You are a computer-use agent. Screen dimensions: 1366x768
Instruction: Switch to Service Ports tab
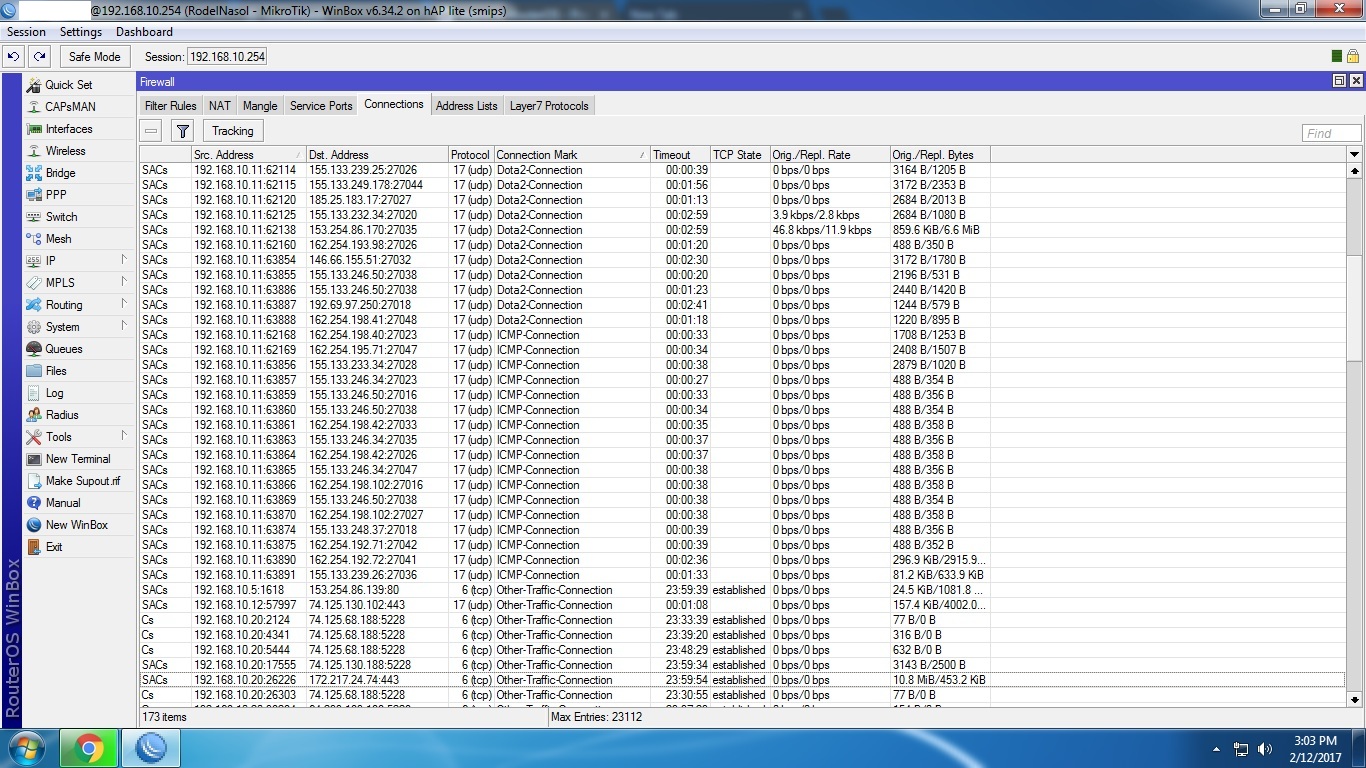[321, 106]
